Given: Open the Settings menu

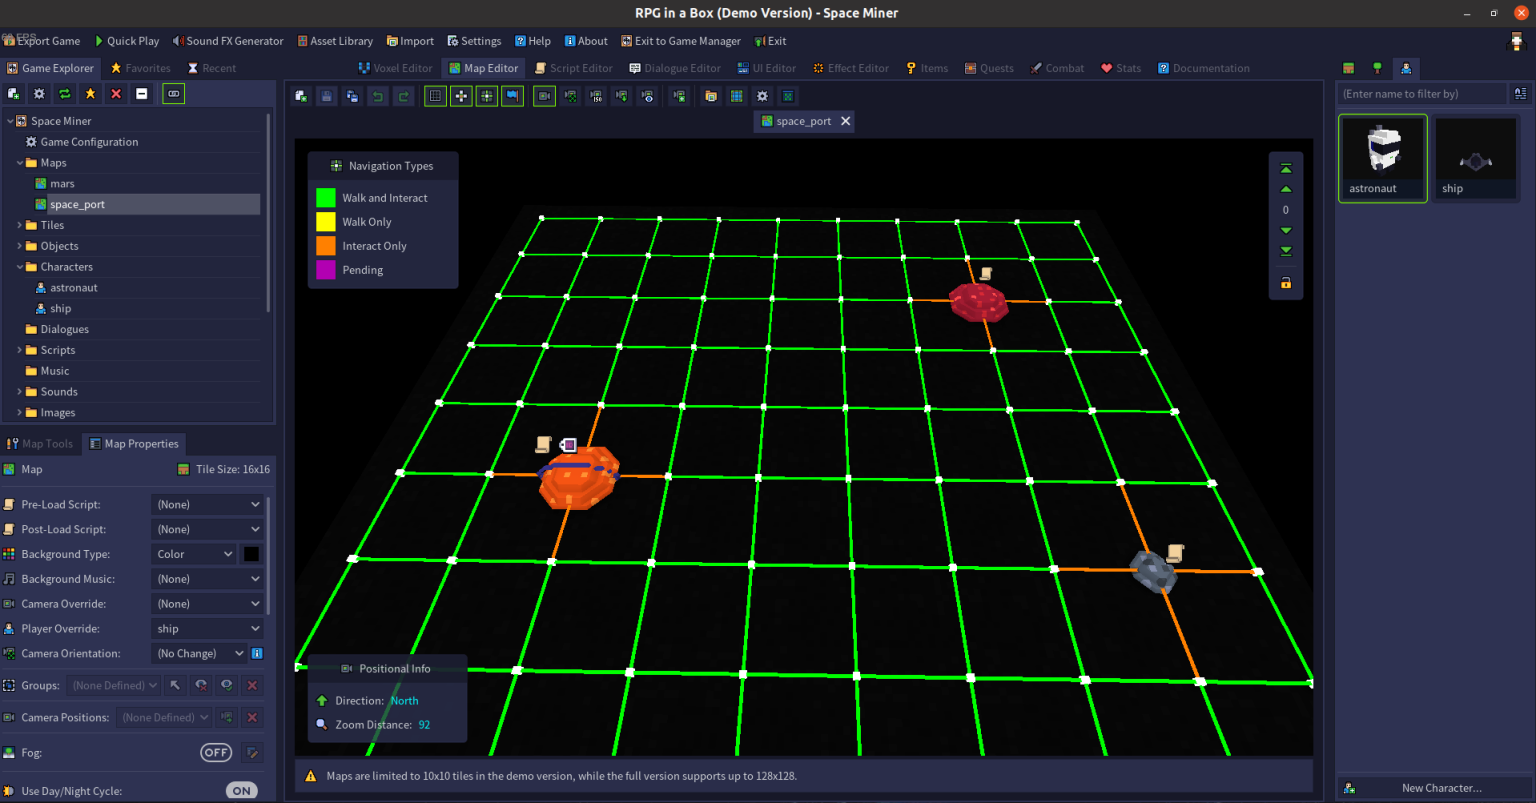Looking at the screenshot, I should tap(473, 41).
